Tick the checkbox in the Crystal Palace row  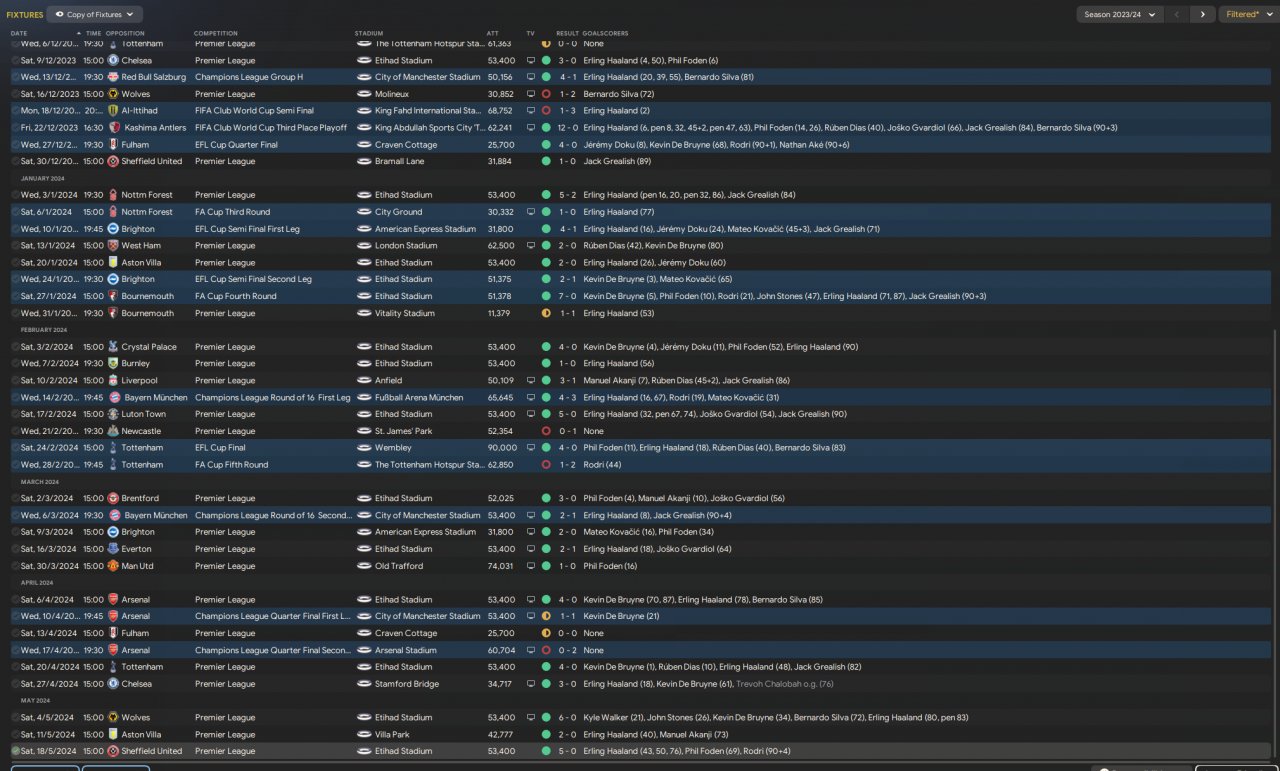pos(16,347)
